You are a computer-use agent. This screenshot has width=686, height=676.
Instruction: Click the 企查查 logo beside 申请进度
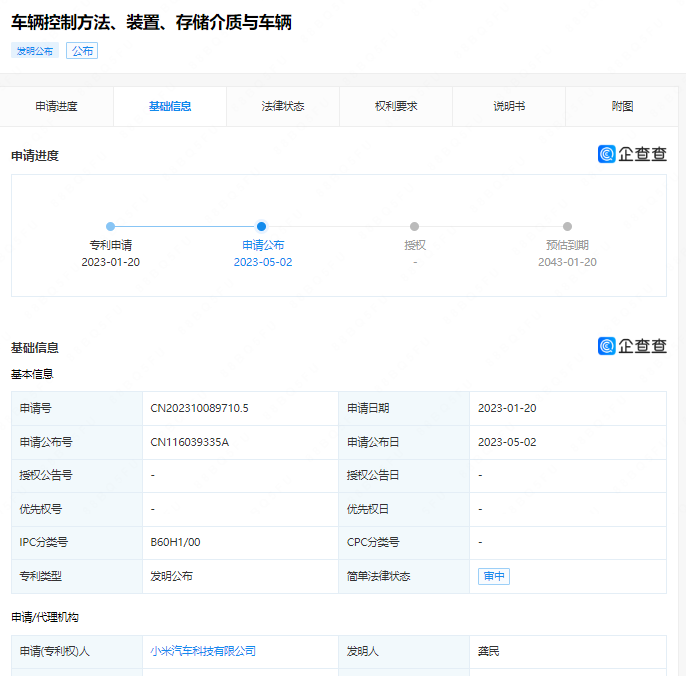[x=632, y=154]
